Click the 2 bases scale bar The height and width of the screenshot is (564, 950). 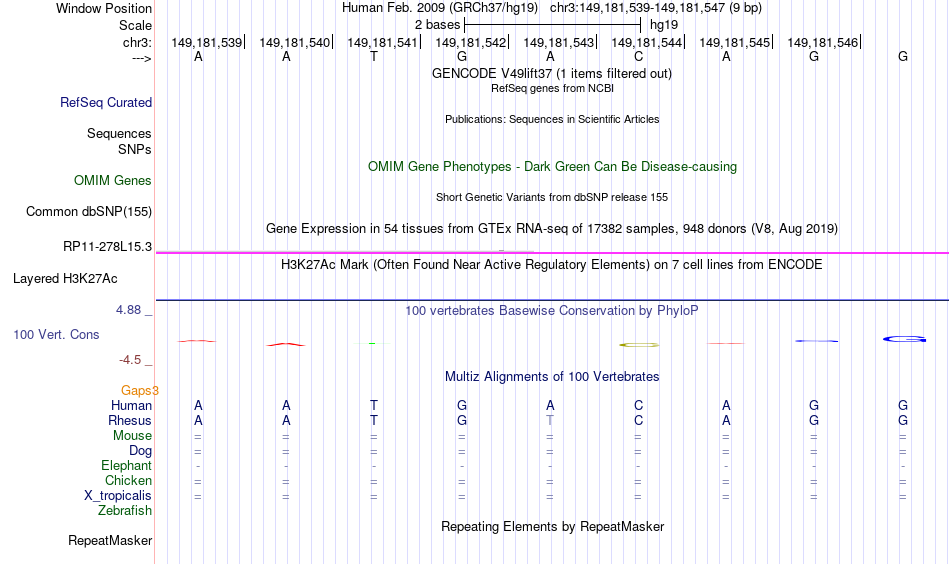pyautogui.click(x=552, y=25)
